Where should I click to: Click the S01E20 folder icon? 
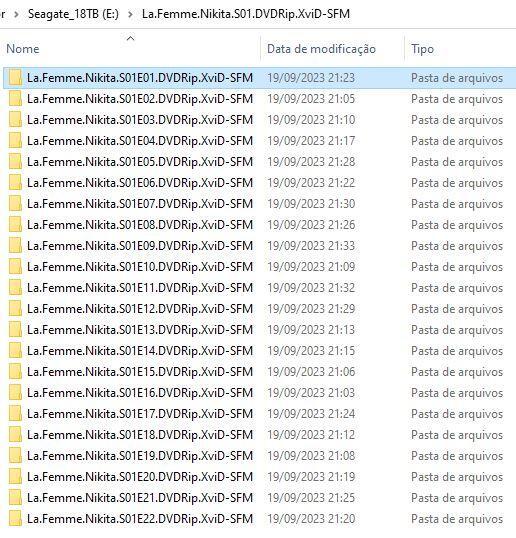15,477
